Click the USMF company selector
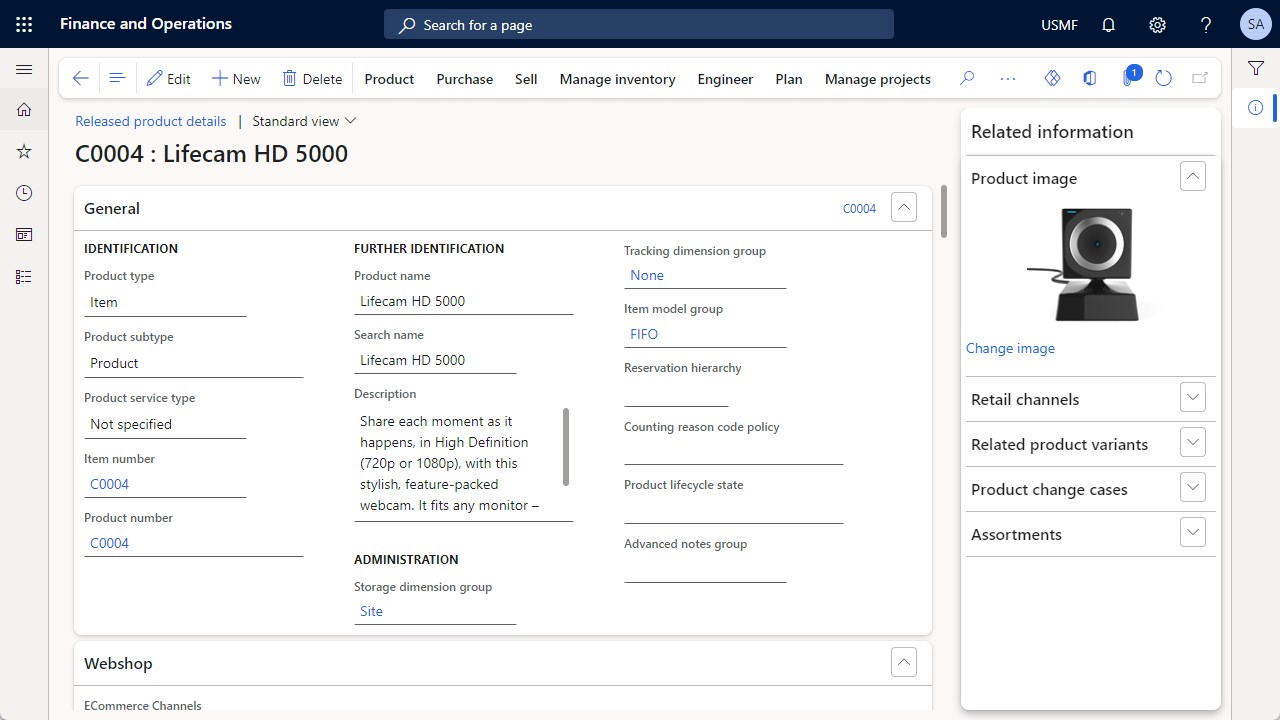The image size is (1280, 720). pyautogui.click(x=1059, y=25)
